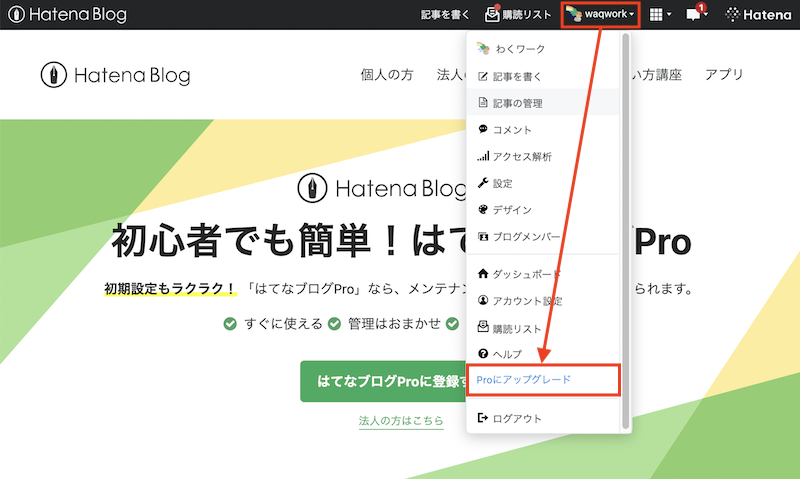
Task: Click the home icon beside ダッシュボード
Action: [x=483, y=273]
